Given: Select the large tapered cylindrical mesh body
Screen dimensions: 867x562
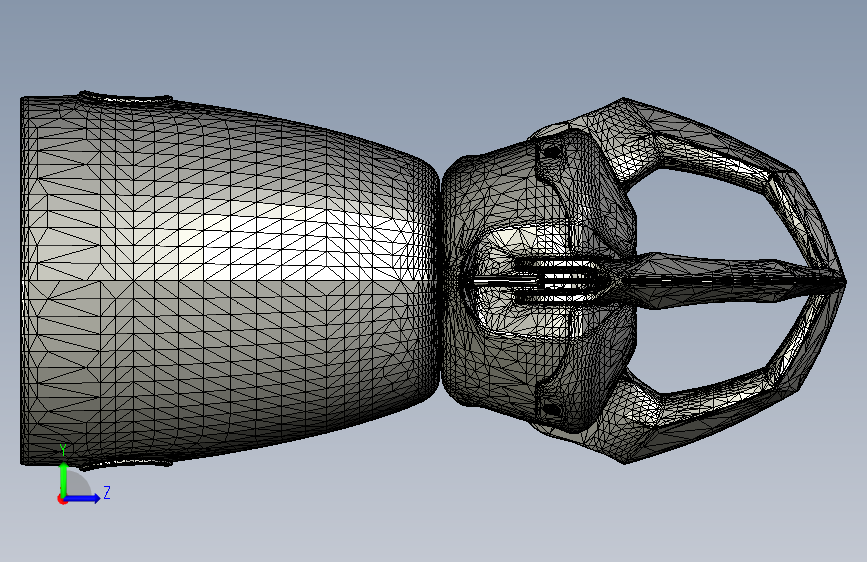Looking at the screenshot, I should coord(229,280).
